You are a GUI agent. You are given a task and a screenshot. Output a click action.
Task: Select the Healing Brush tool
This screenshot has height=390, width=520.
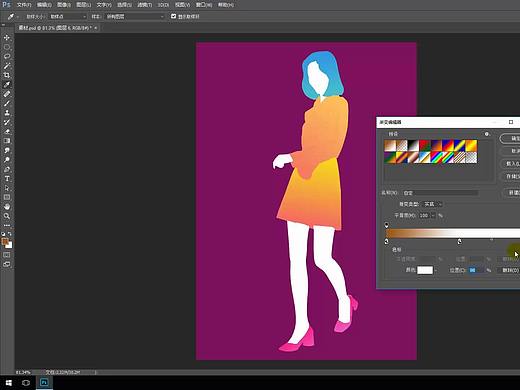coord(7,94)
